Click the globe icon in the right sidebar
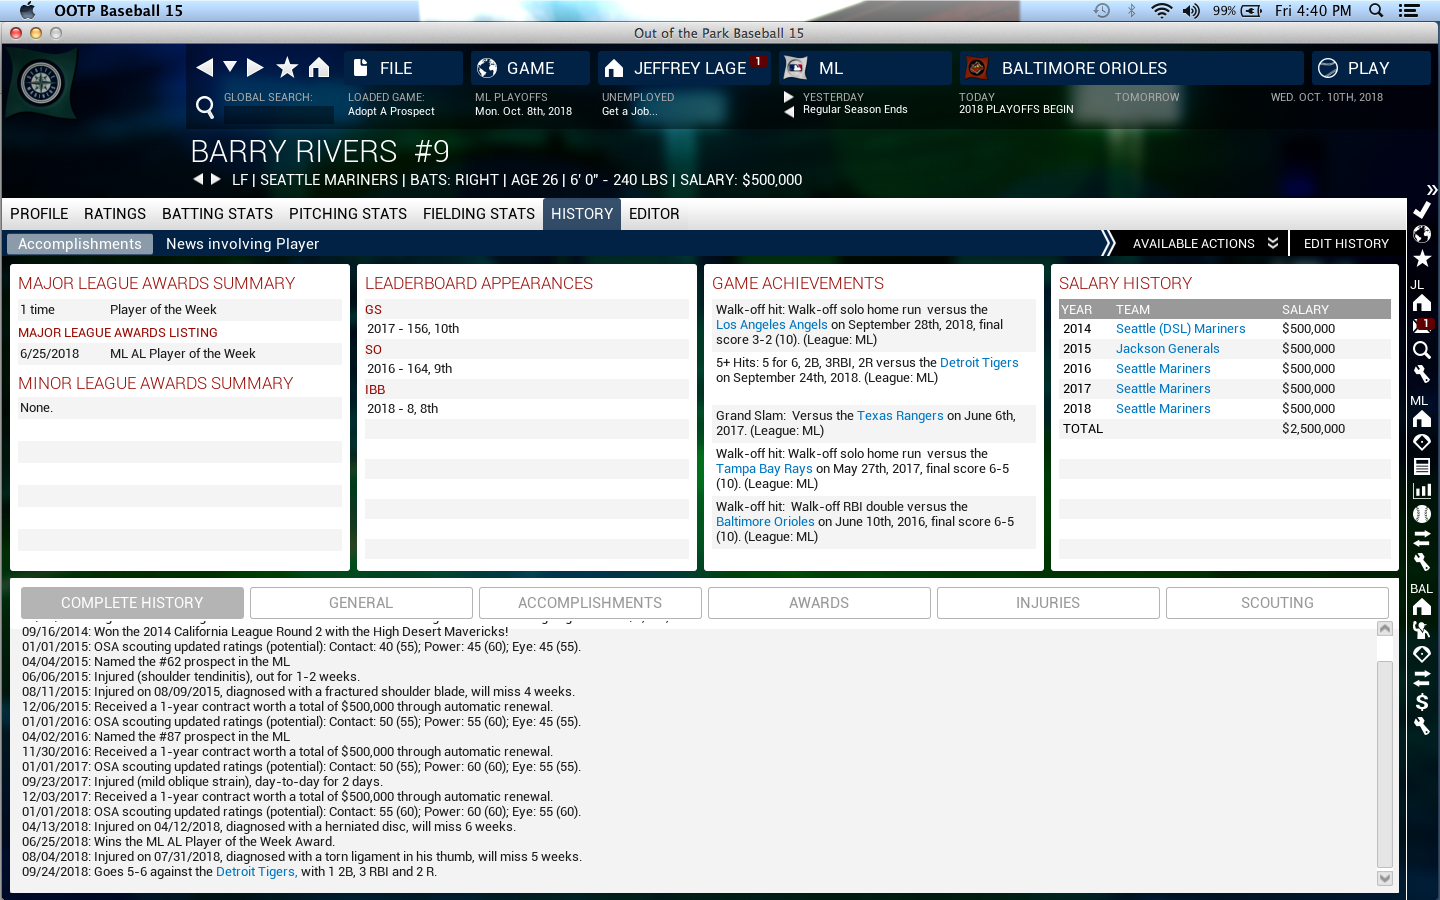Screen dimensions: 1440x900 point(1421,234)
